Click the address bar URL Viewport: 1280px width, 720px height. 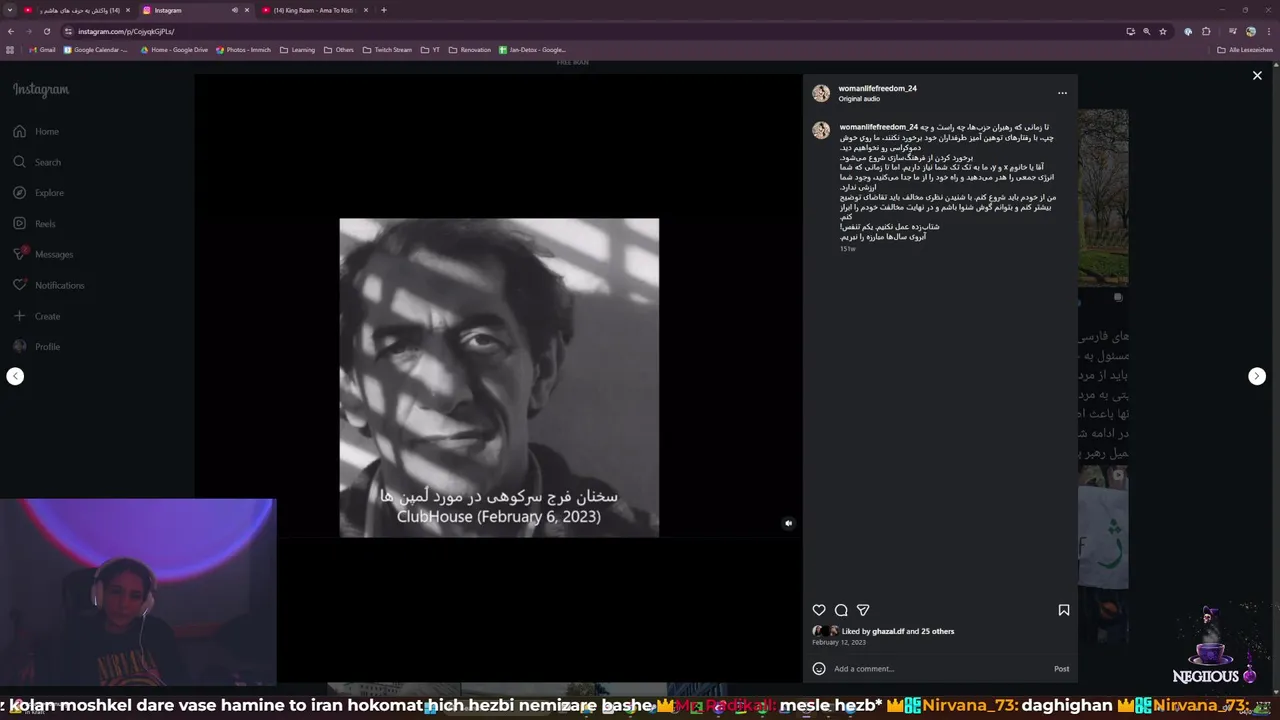[126, 31]
